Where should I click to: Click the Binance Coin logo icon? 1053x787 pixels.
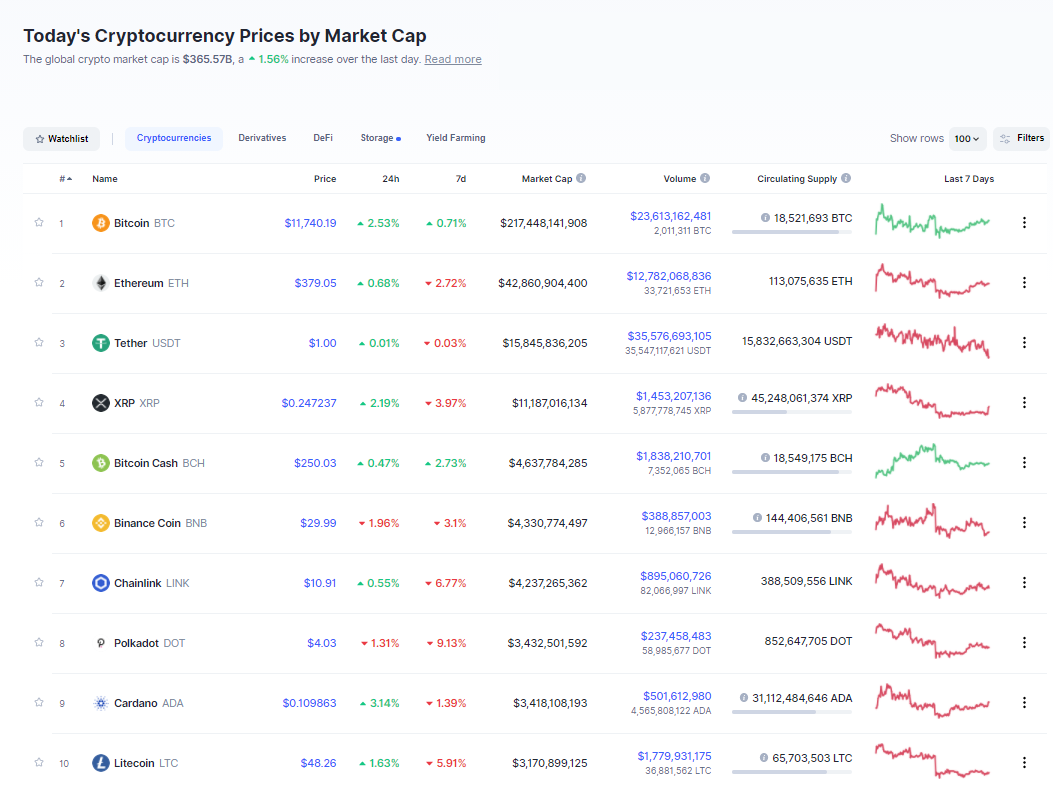101,523
